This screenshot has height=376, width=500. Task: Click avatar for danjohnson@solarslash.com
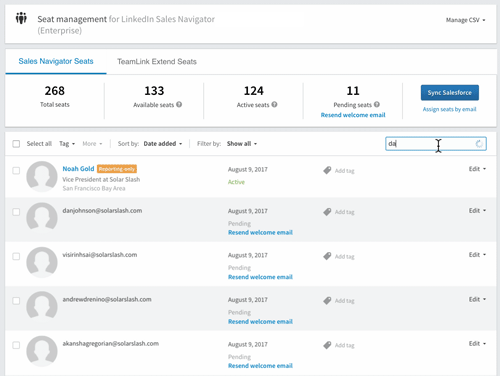(x=42, y=217)
